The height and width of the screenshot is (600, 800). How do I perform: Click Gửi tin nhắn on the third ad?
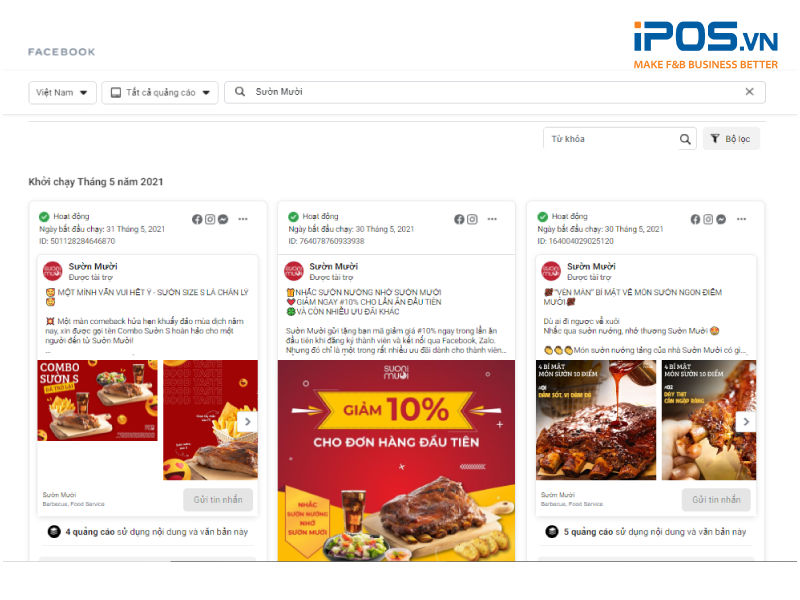point(716,499)
